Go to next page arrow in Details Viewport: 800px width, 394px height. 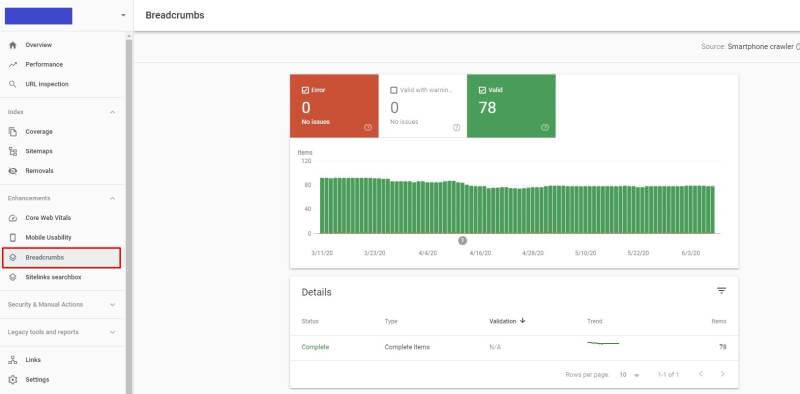pyautogui.click(x=722, y=374)
